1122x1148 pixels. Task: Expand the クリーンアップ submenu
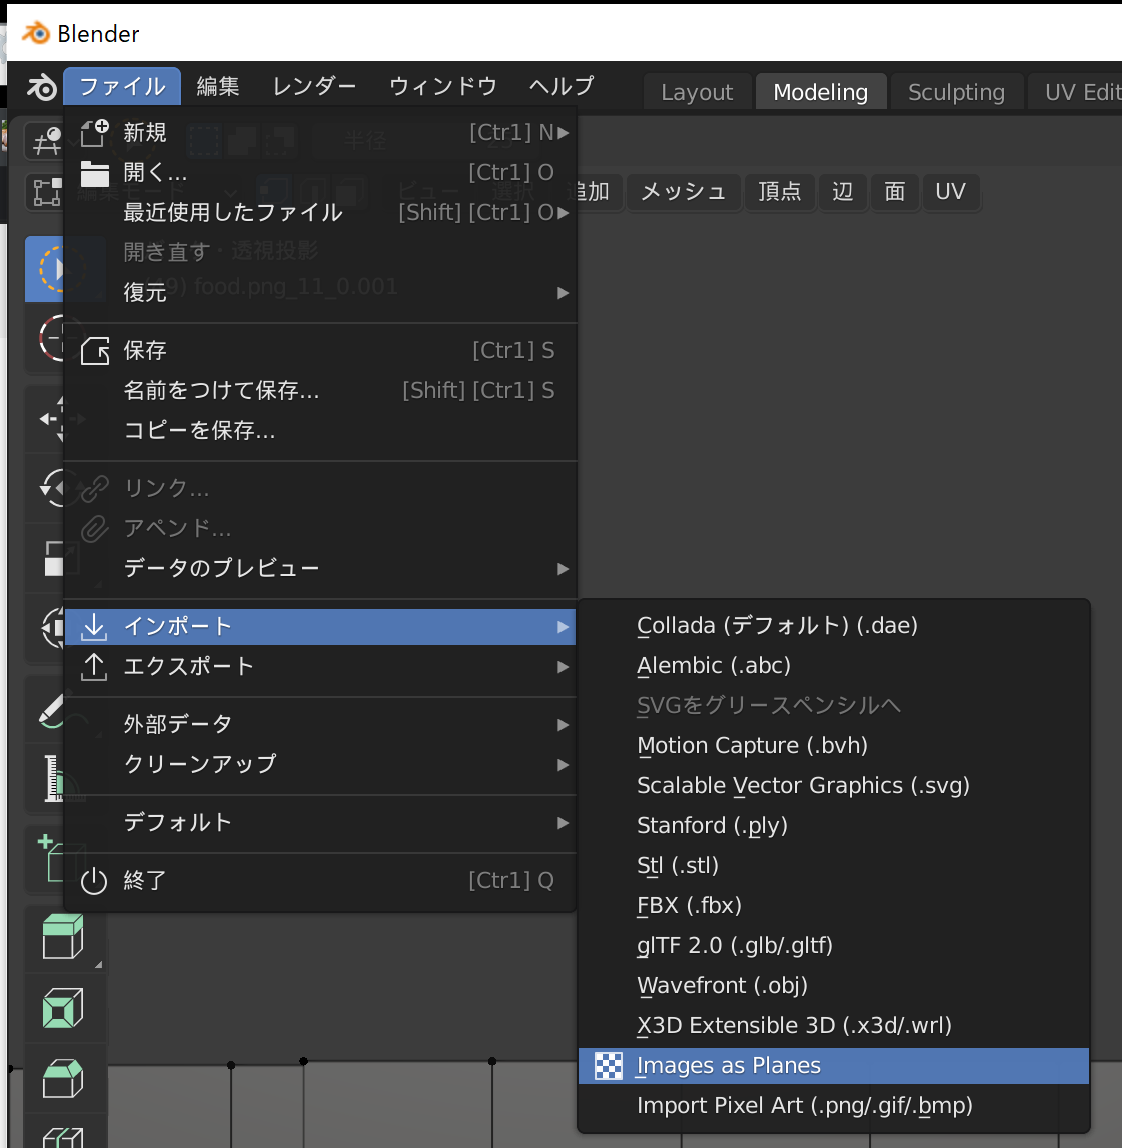pyautogui.click(x=321, y=764)
